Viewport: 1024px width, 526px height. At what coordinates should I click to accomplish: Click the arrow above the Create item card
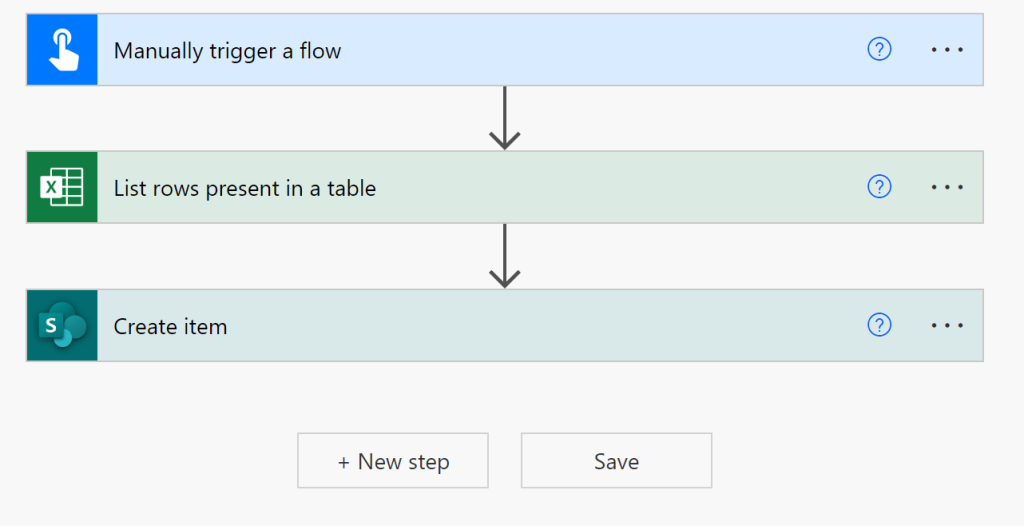(505, 256)
